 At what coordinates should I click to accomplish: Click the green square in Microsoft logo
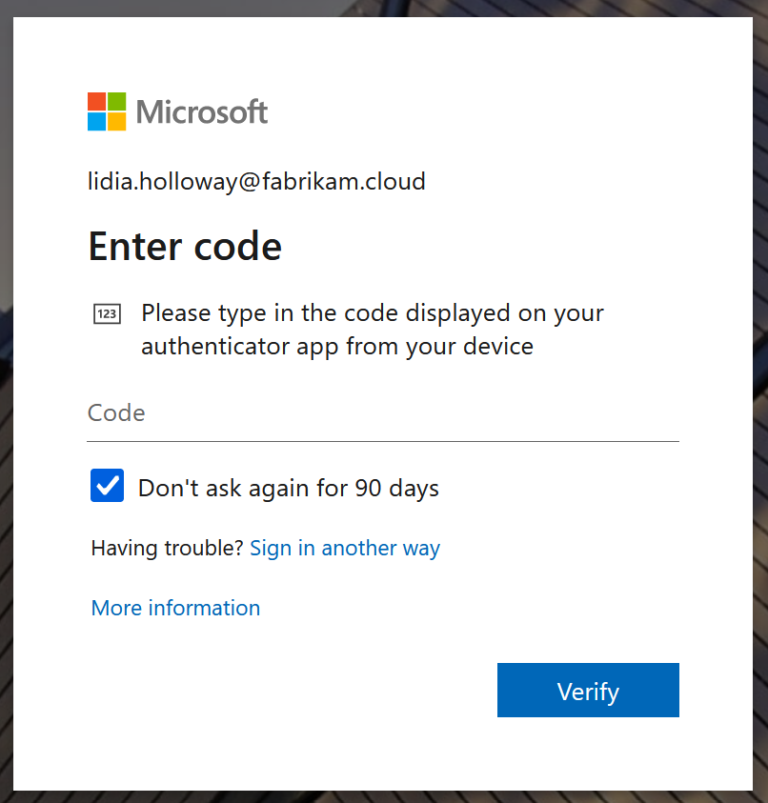pyautogui.click(x=117, y=102)
